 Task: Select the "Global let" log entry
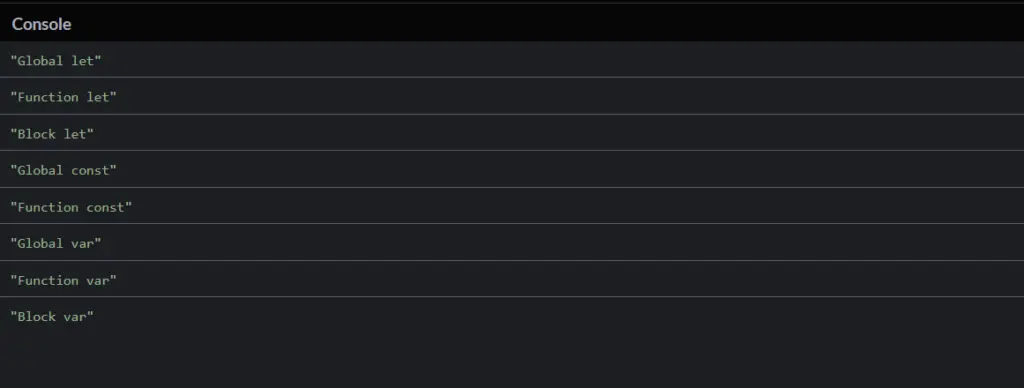(512, 60)
